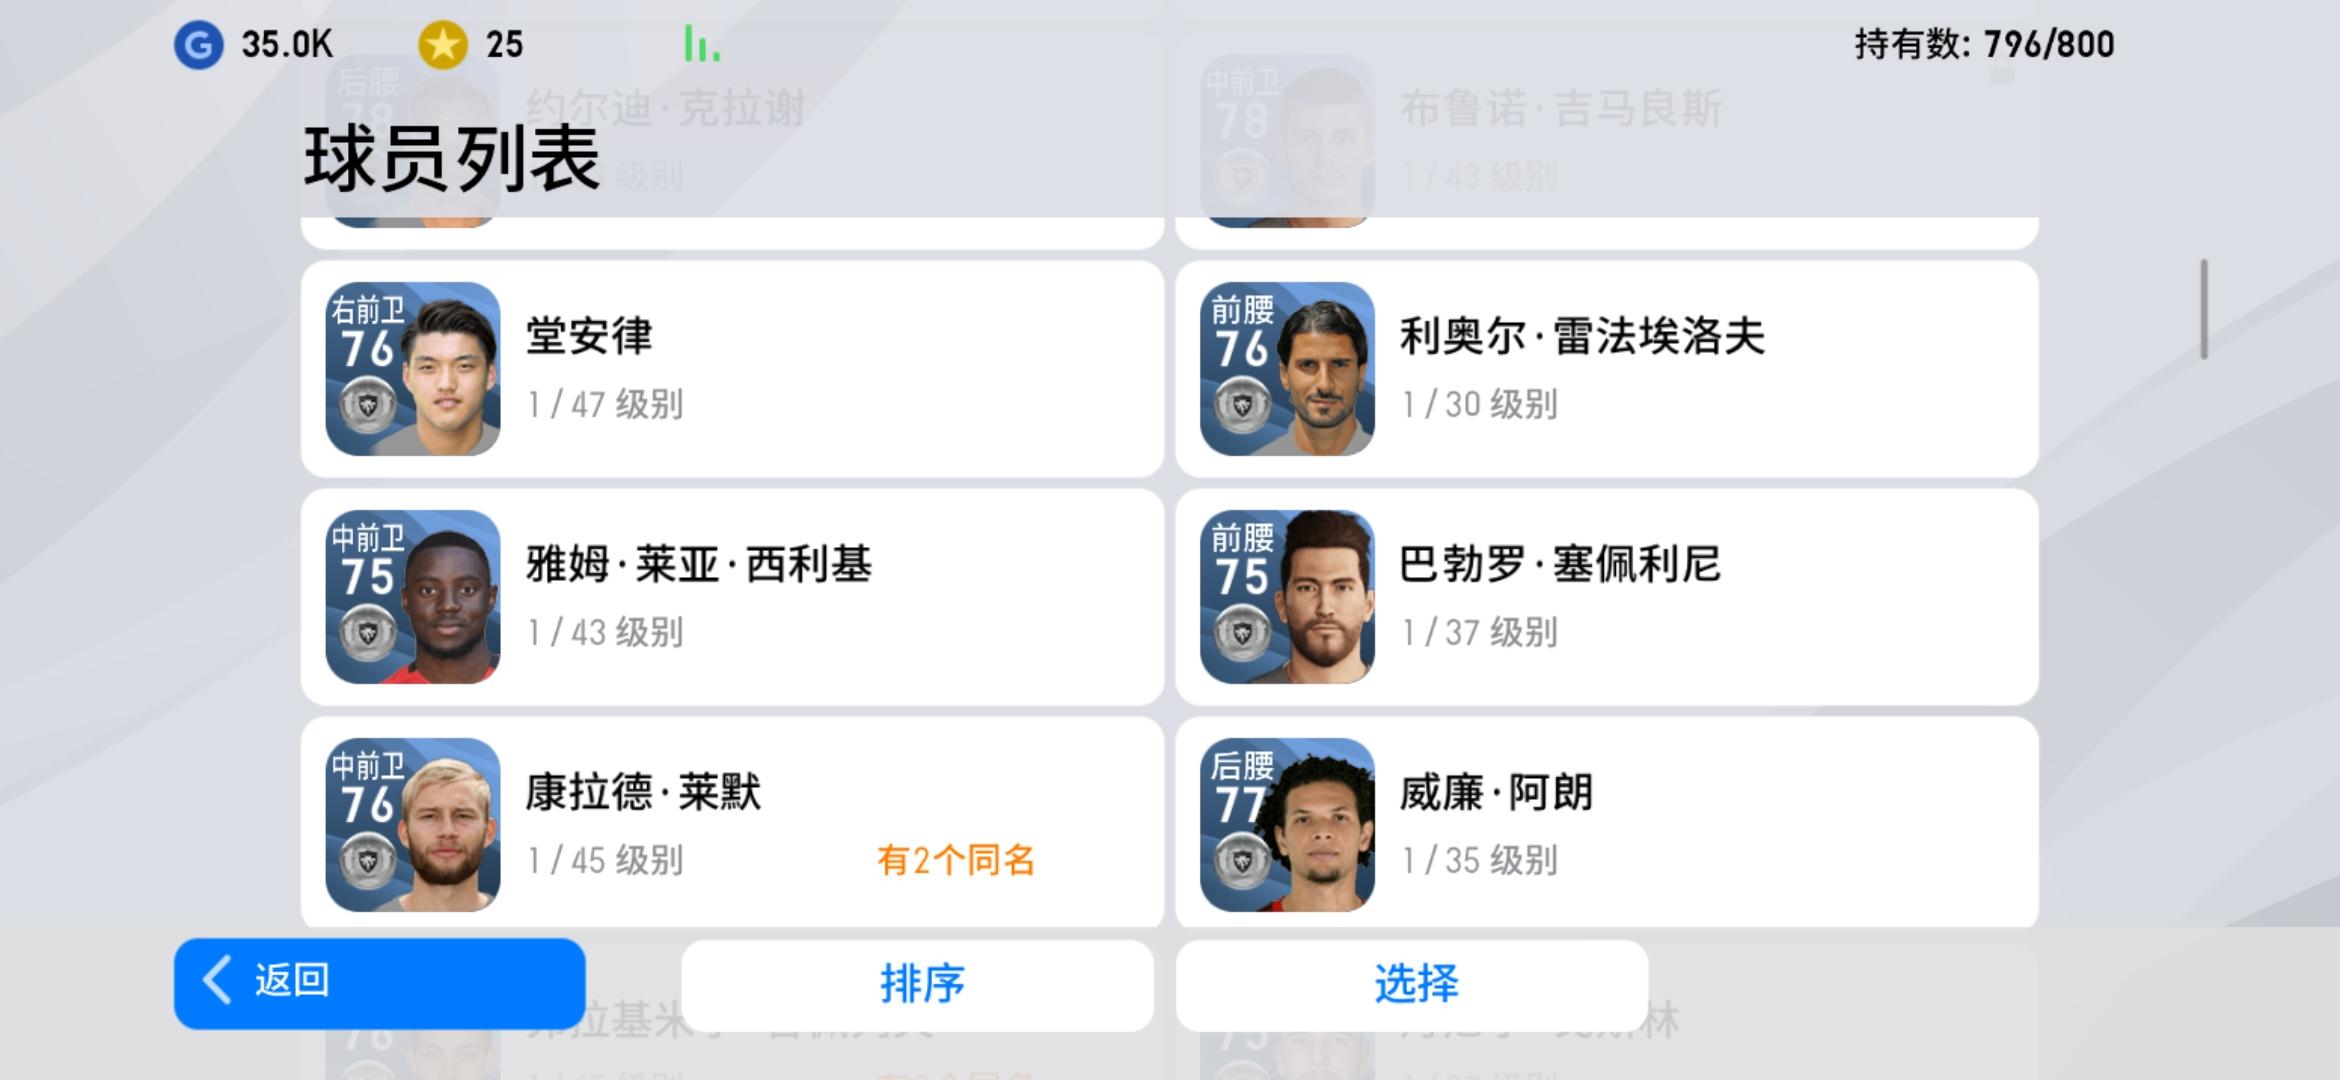Open 堂安律 player card portrait
Image resolution: width=2340 pixels, height=1080 pixels.
click(413, 369)
